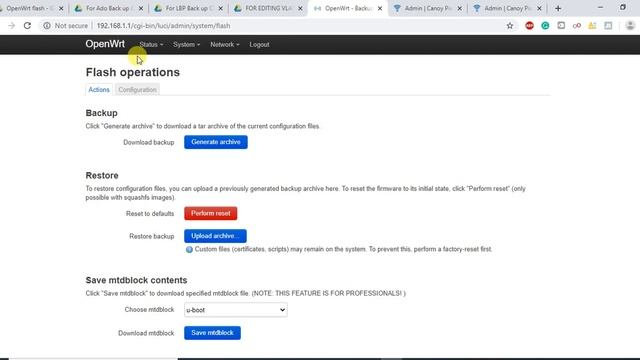This screenshot has height=360, width=640.
Task: Open the Network dropdown menu
Action: point(225,44)
